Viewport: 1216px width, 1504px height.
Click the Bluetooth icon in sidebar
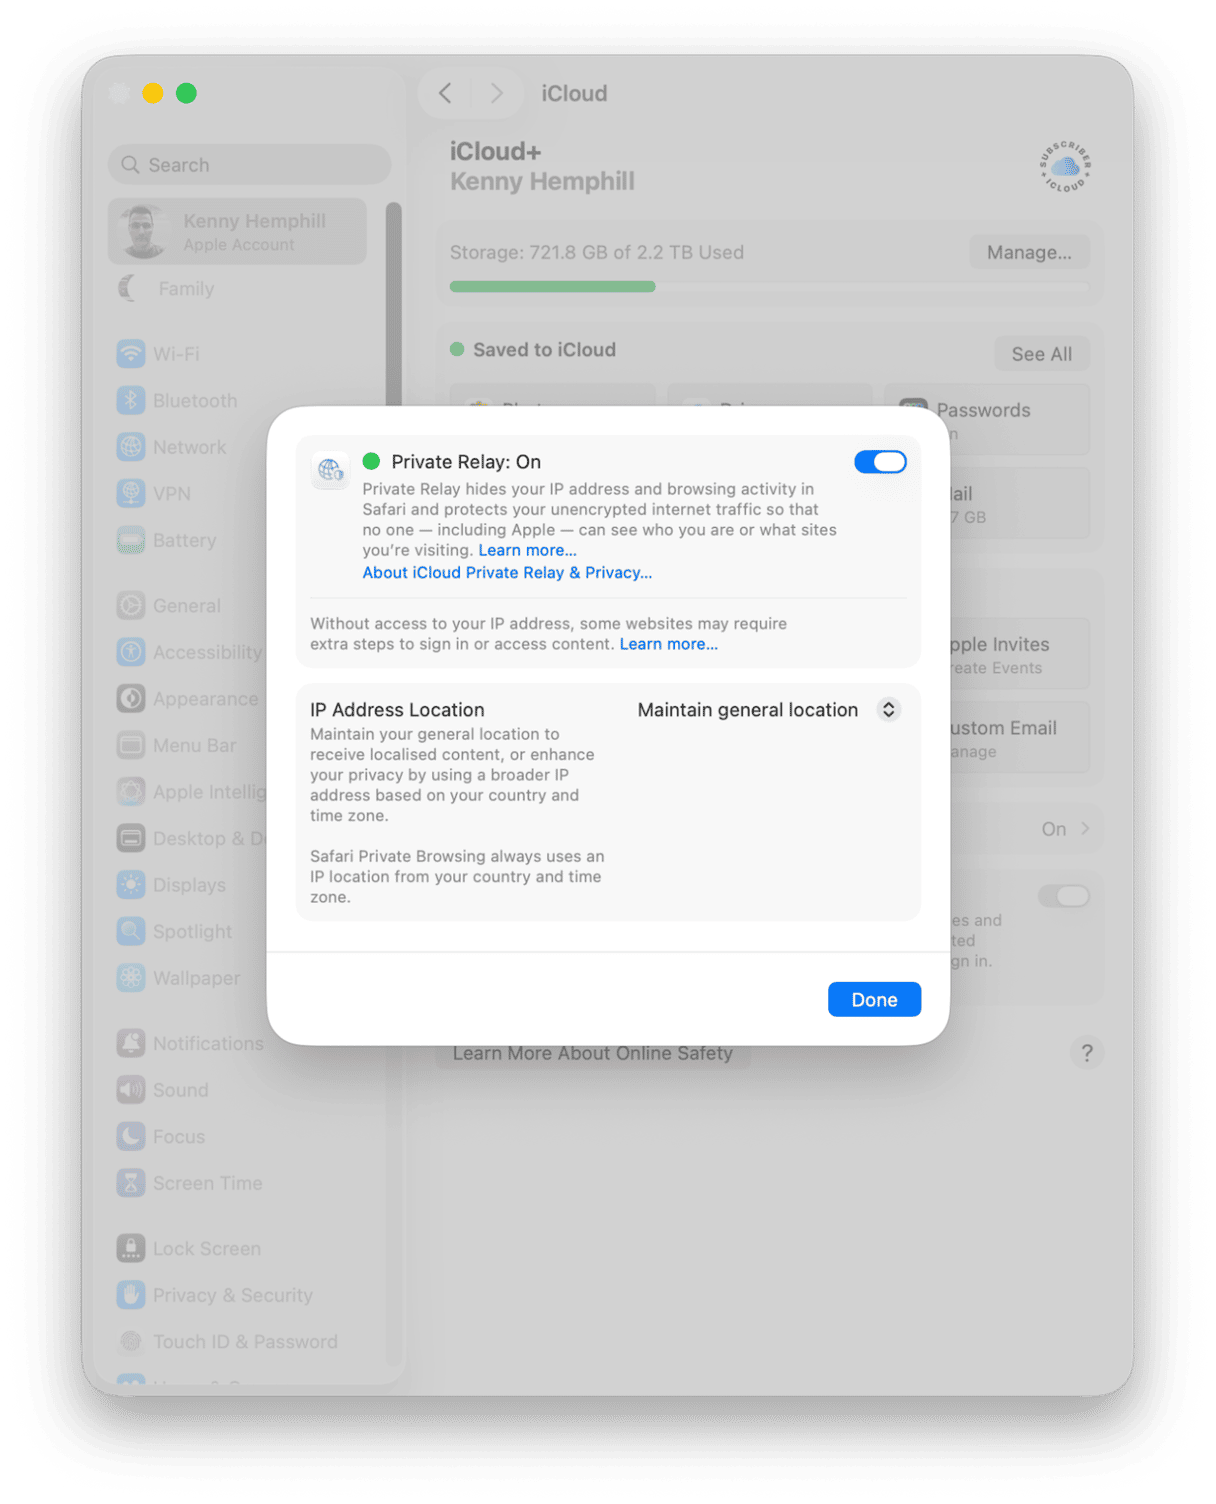pyautogui.click(x=131, y=401)
